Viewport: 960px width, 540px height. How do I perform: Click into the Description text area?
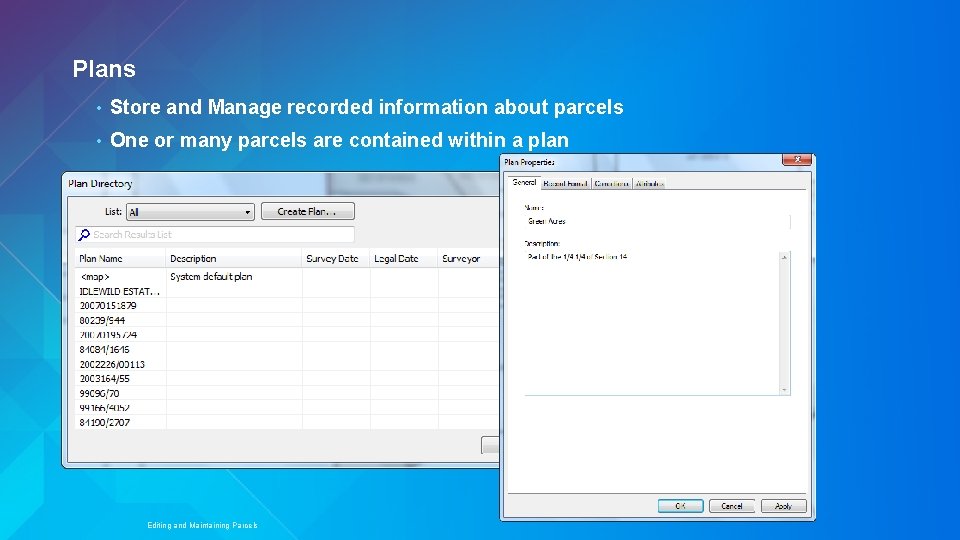652,323
